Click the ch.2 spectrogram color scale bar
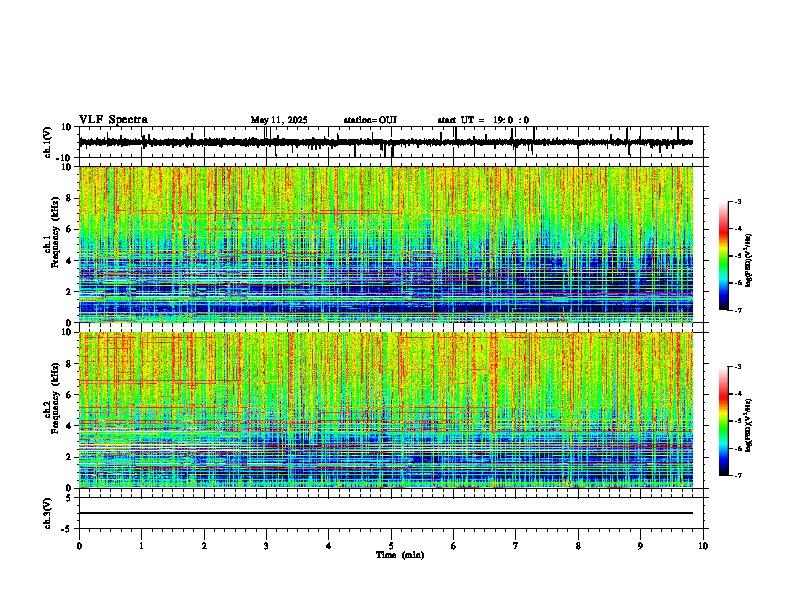The width and height of the screenshot is (792, 612). coord(724,421)
